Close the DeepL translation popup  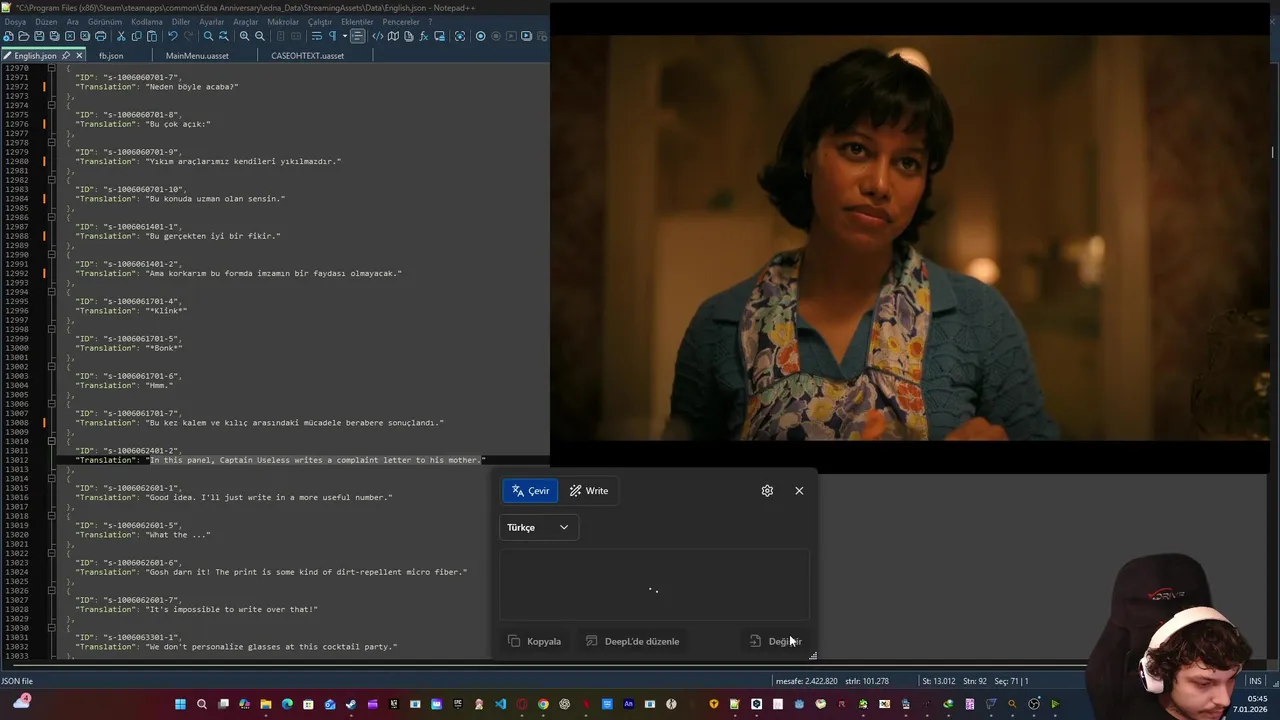click(799, 491)
